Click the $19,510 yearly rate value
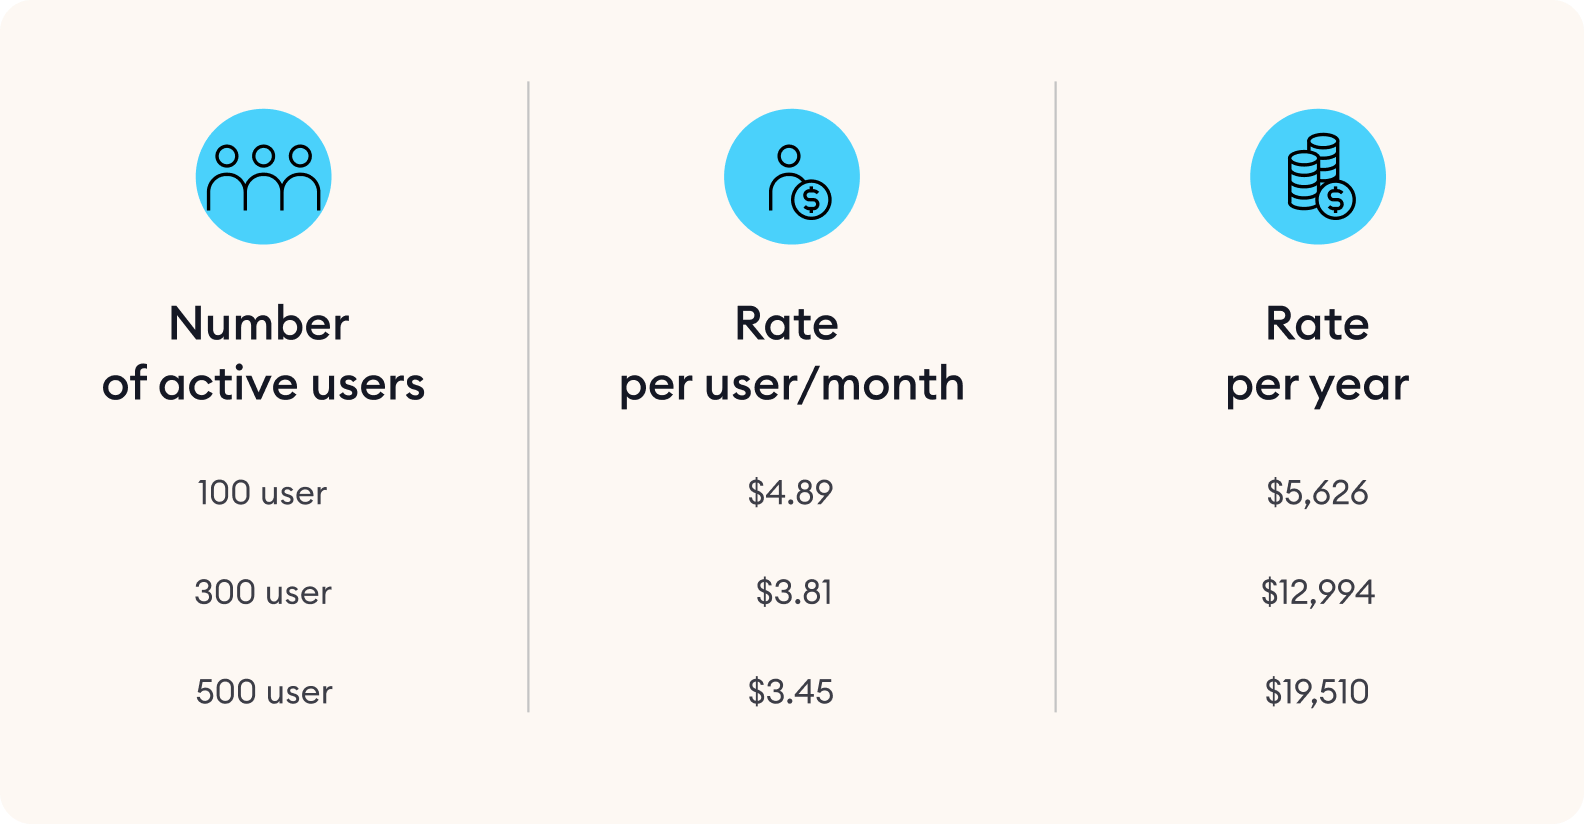Screen dimensions: 1584x824 coord(1317,692)
